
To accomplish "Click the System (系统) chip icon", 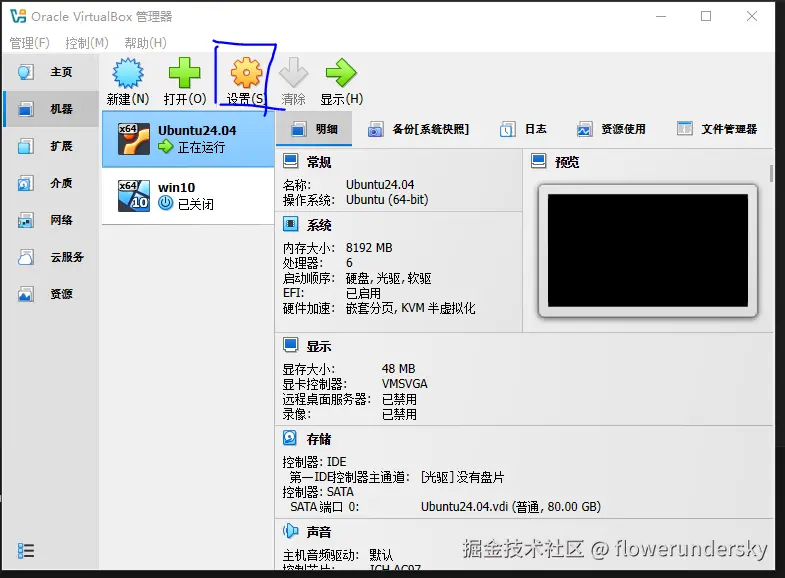I will tap(290, 224).
